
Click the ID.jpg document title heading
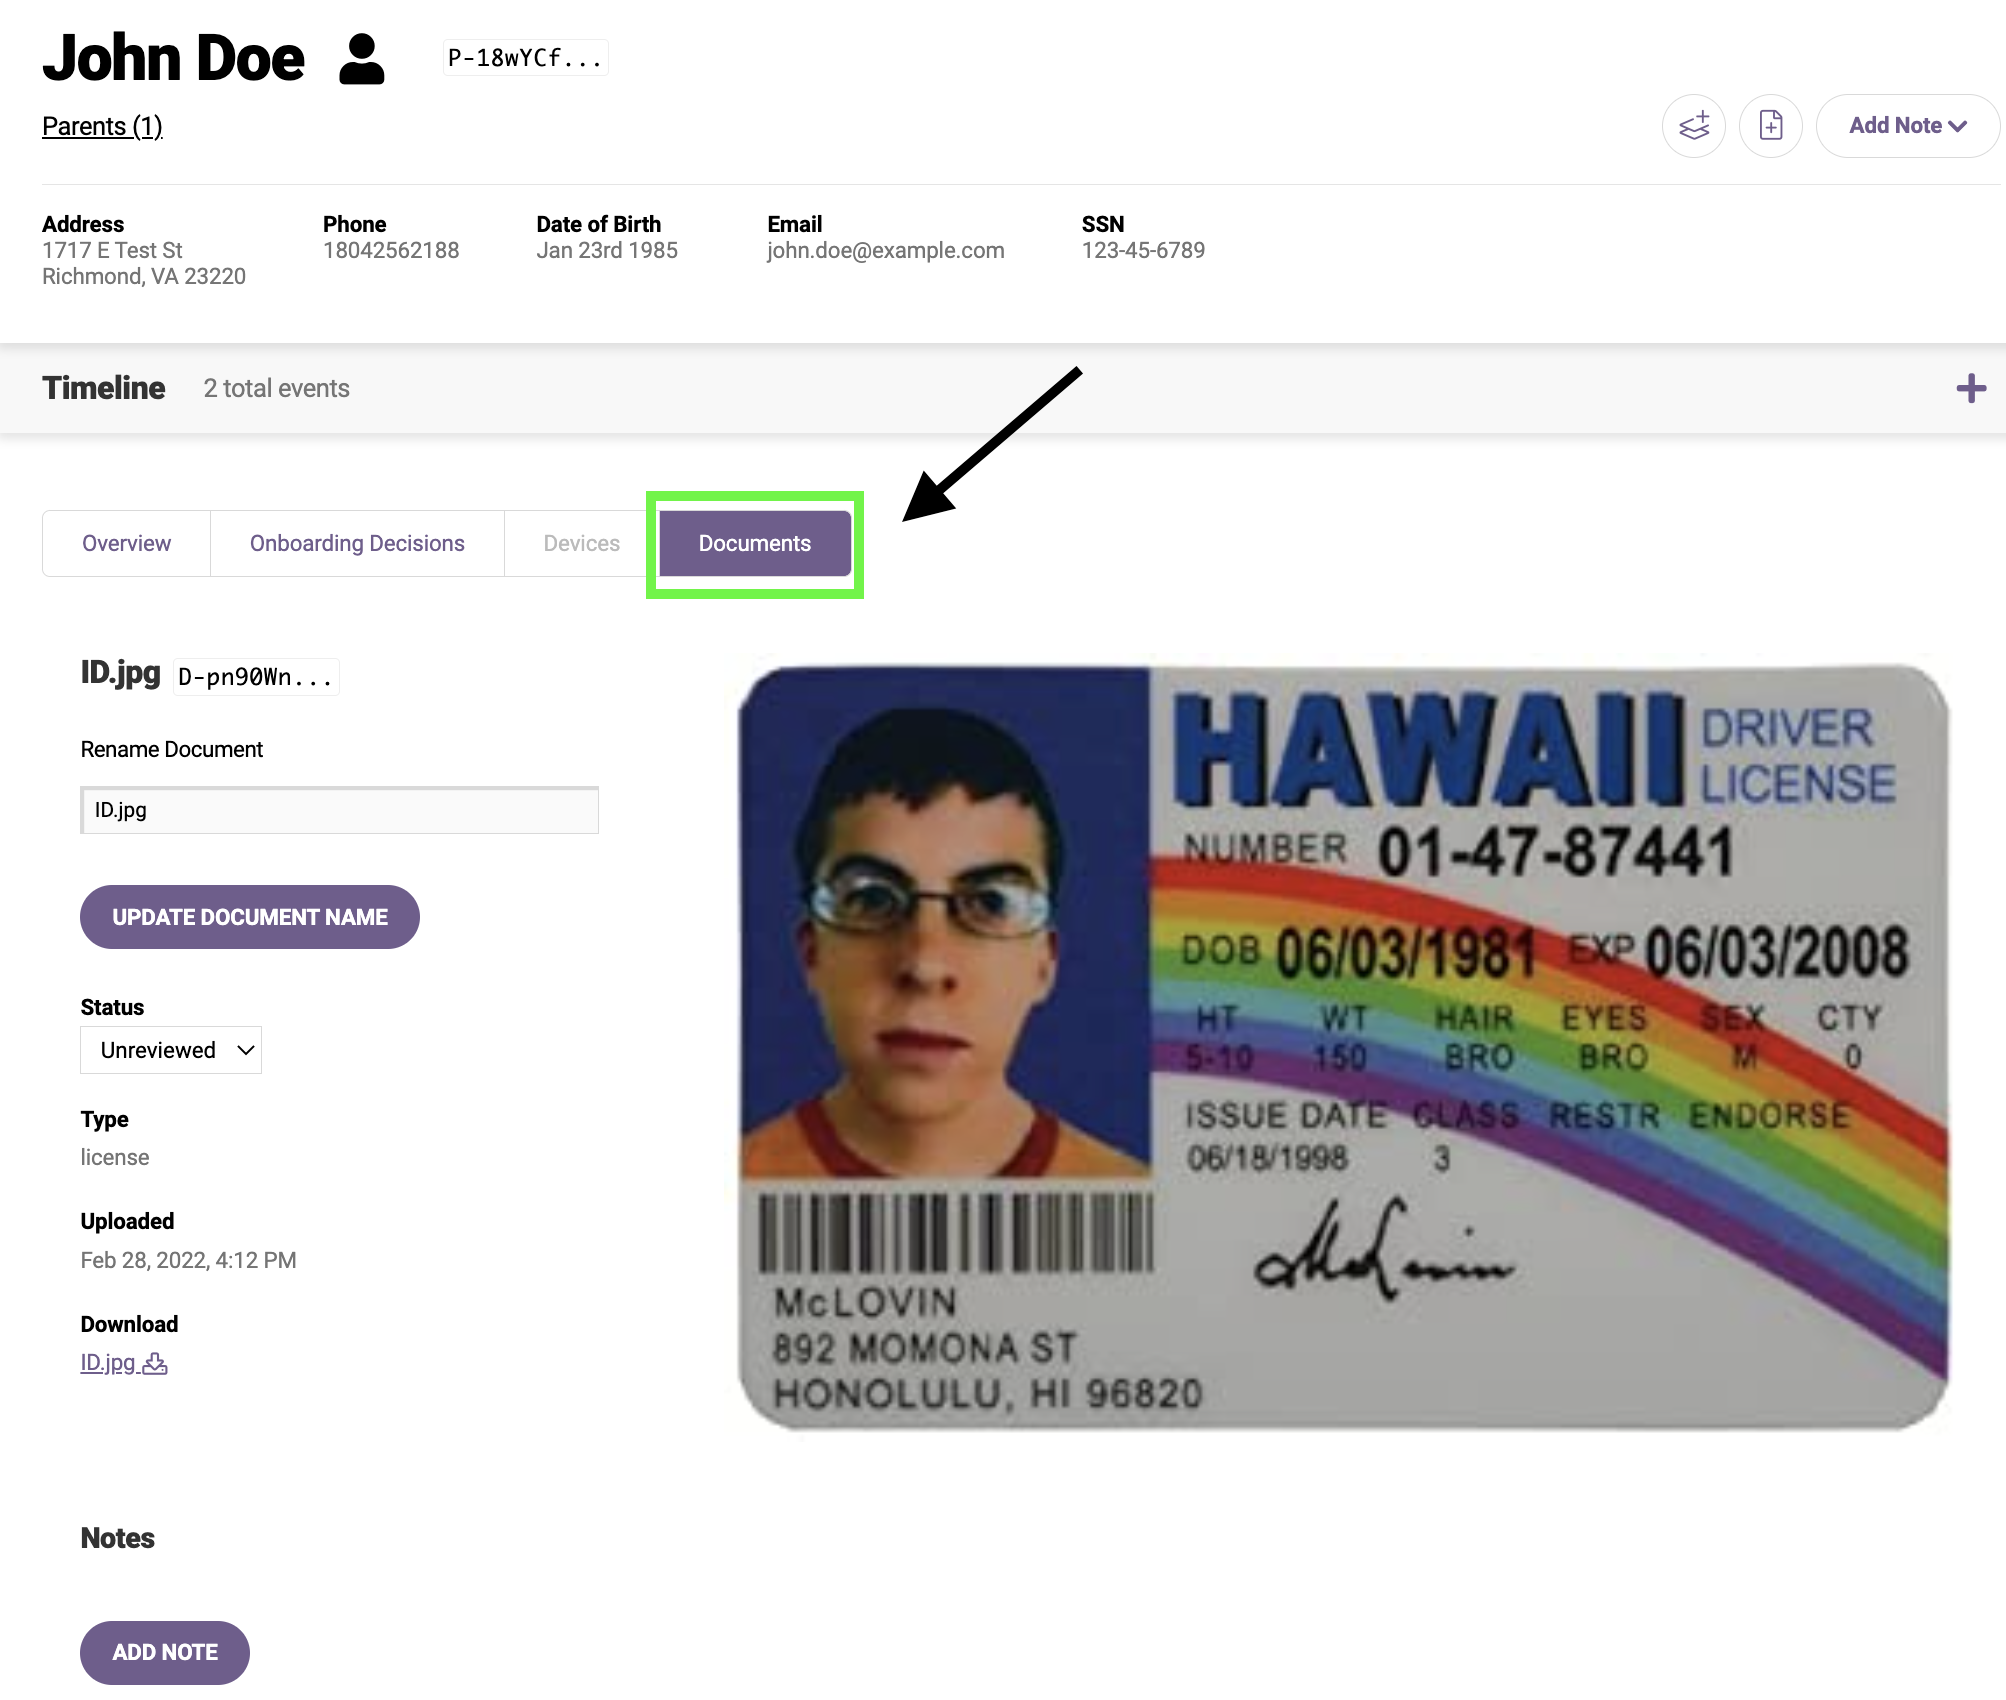(120, 673)
